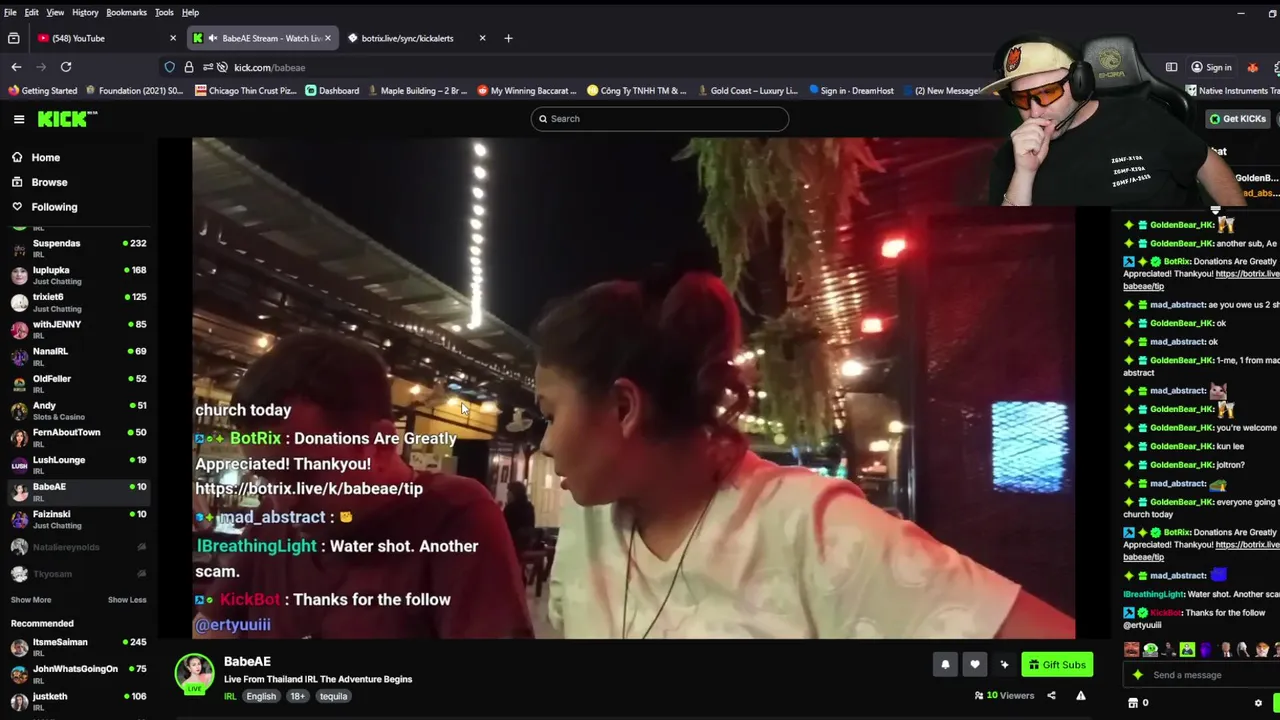This screenshot has width=1280, height=720.
Task: Open recommended channel ItsmeSaiman
Action: pos(78,647)
